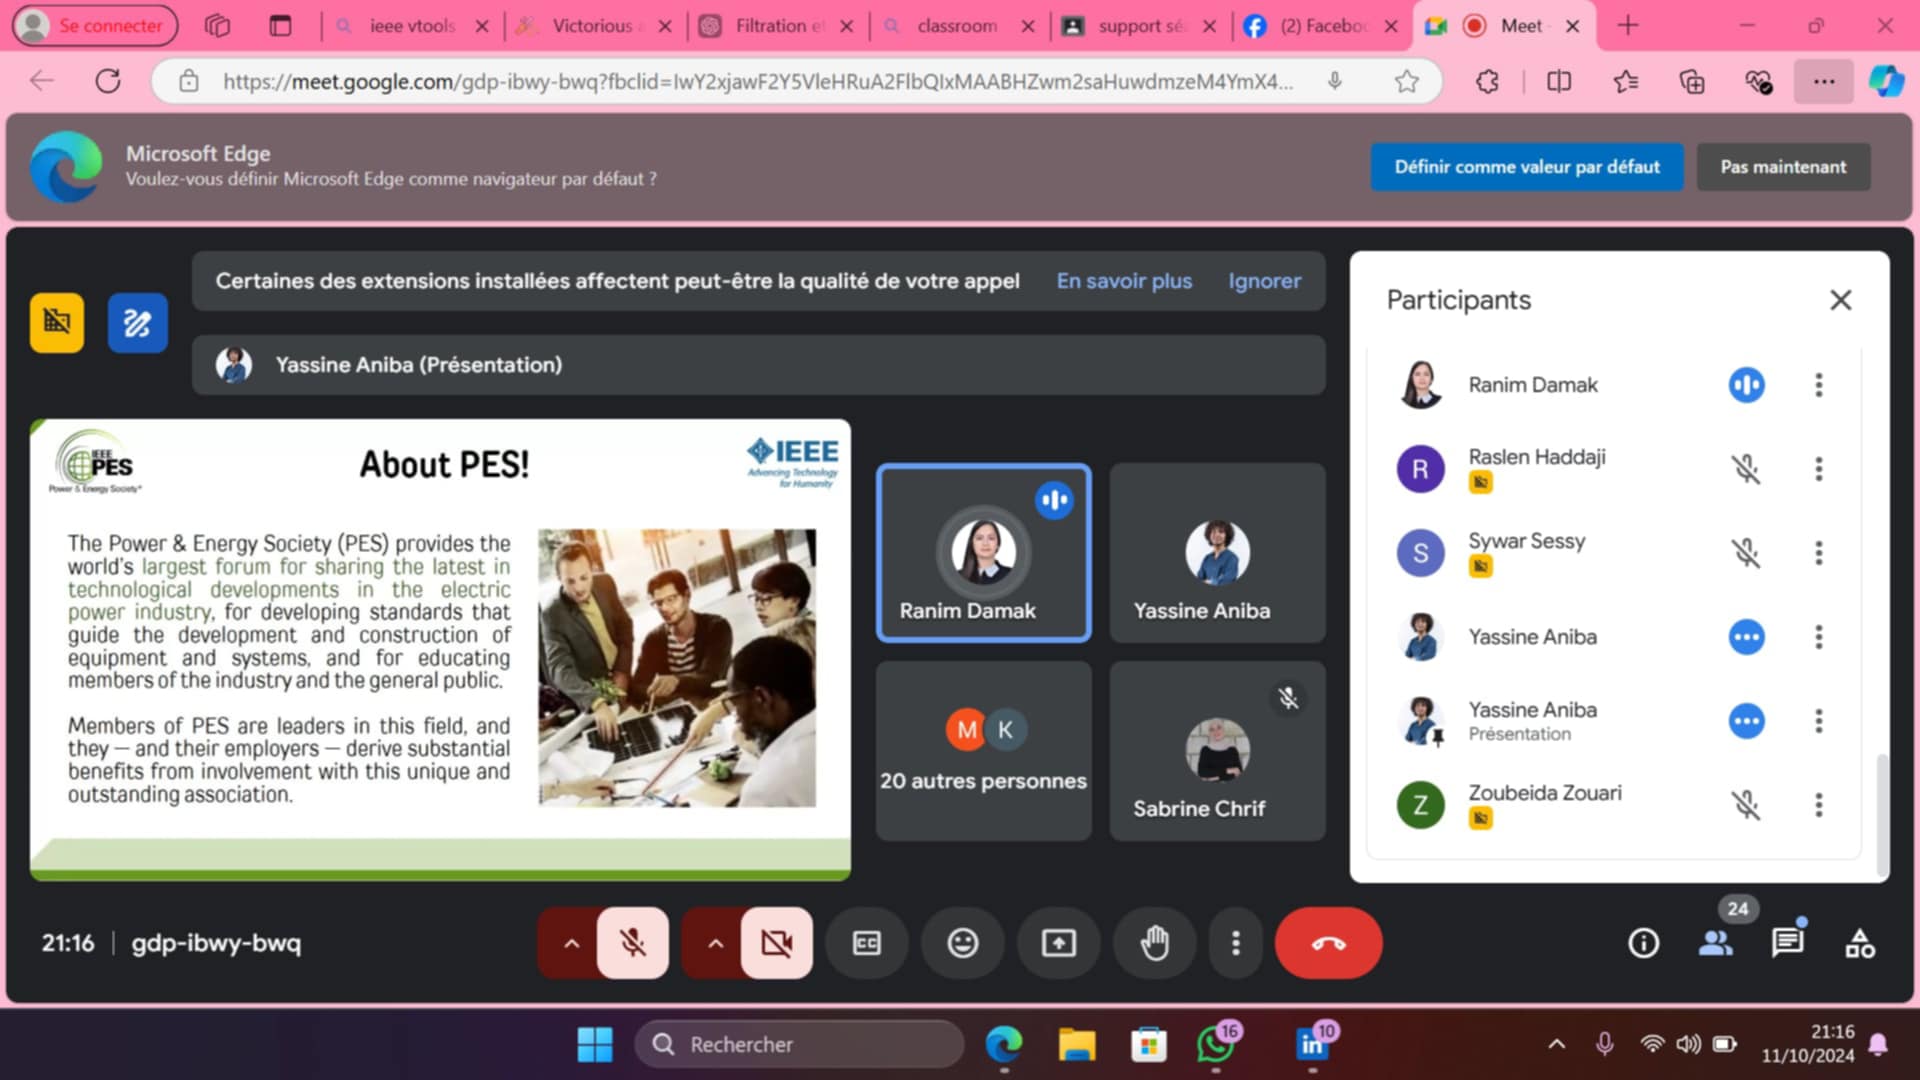Image resolution: width=1920 pixels, height=1080 pixels.
Task: Click the address bar URL field
Action: 757,81
